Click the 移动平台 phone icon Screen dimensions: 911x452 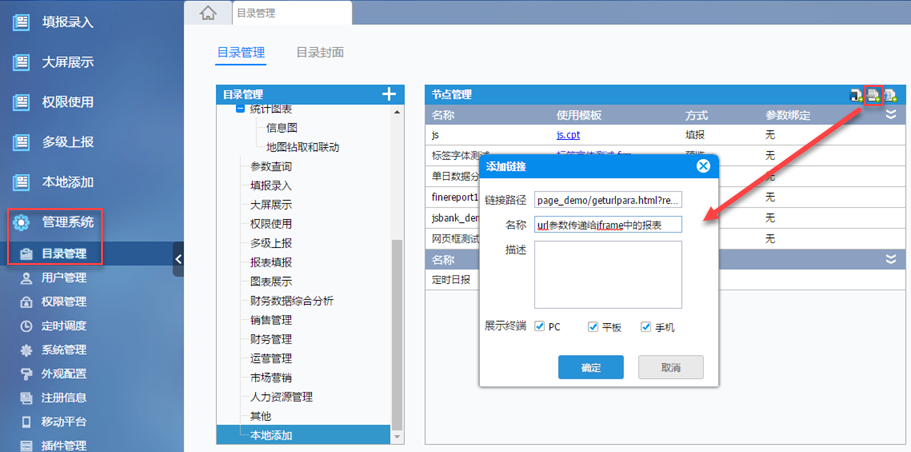click(x=26, y=422)
